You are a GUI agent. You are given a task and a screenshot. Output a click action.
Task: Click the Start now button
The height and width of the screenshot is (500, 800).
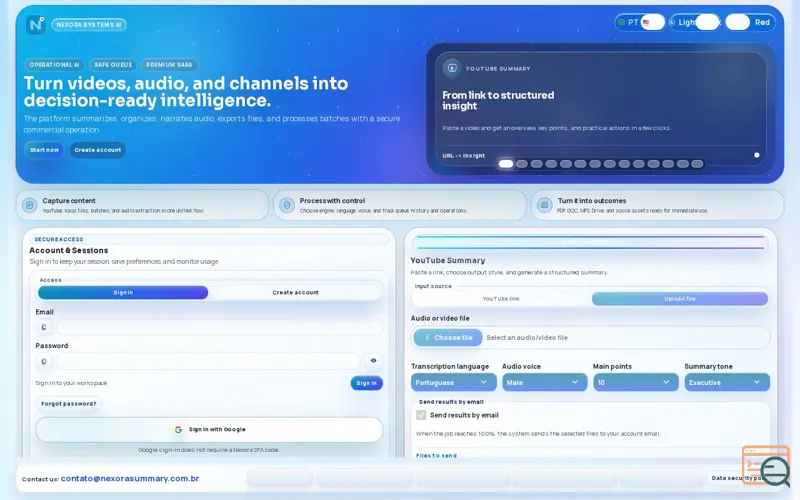click(44, 150)
